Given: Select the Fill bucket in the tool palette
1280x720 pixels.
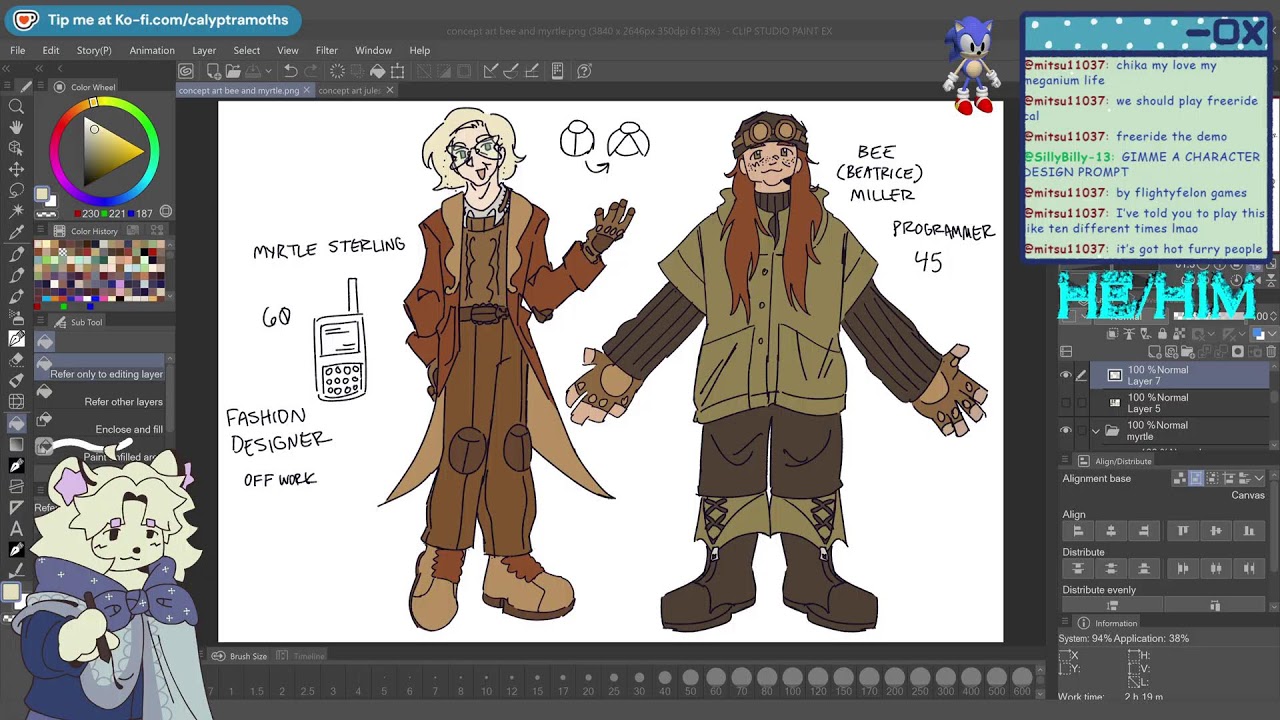Looking at the screenshot, I should (16, 422).
